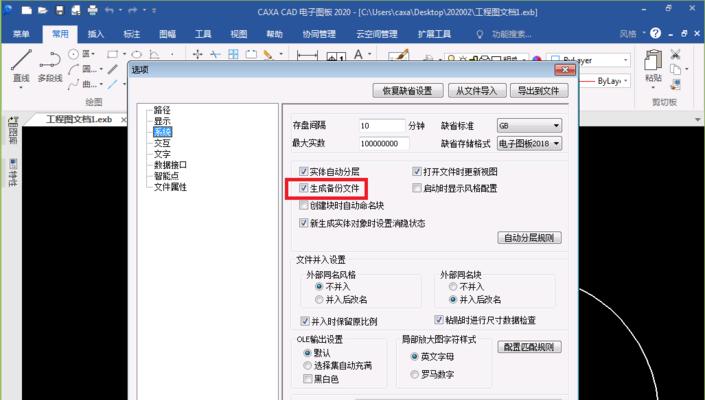The image size is (705, 400).
Task: Click the text (A) tool icon
Action: [358, 54]
